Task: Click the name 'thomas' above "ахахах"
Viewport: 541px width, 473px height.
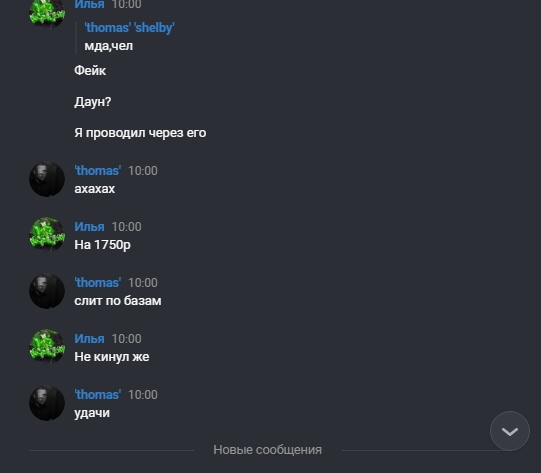Action: click(98, 171)
